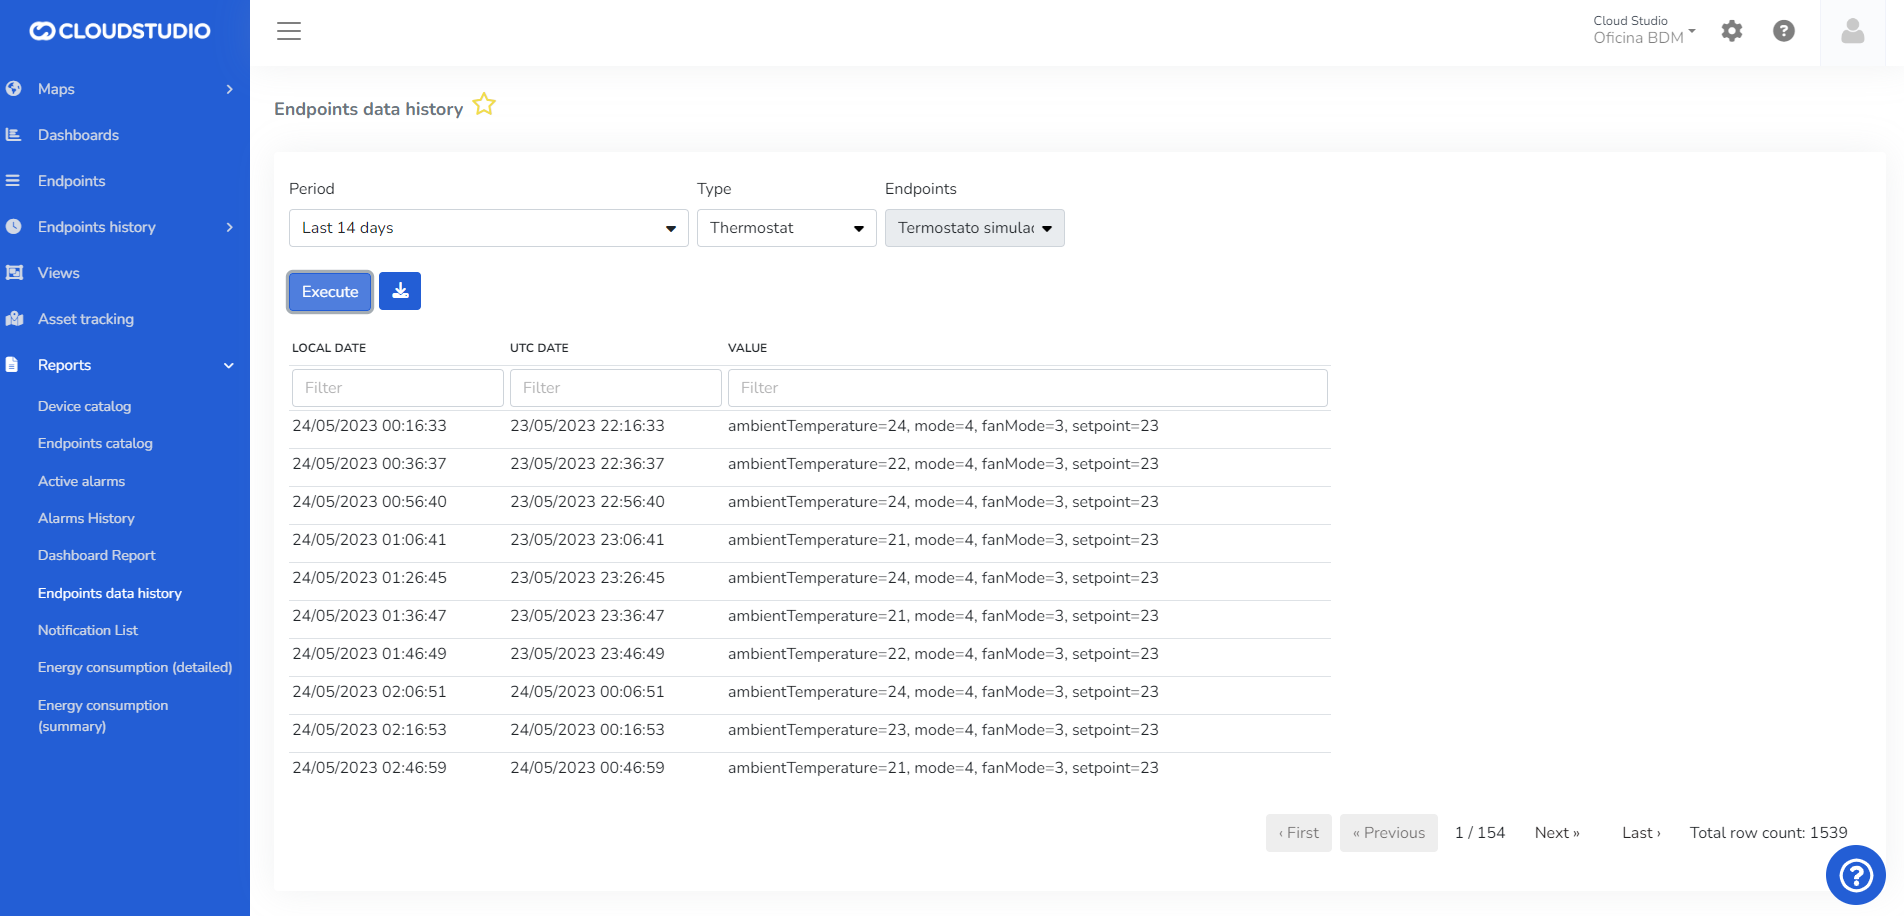
Task: Open Asset tracking in sidebar
Action: [86, 319]
